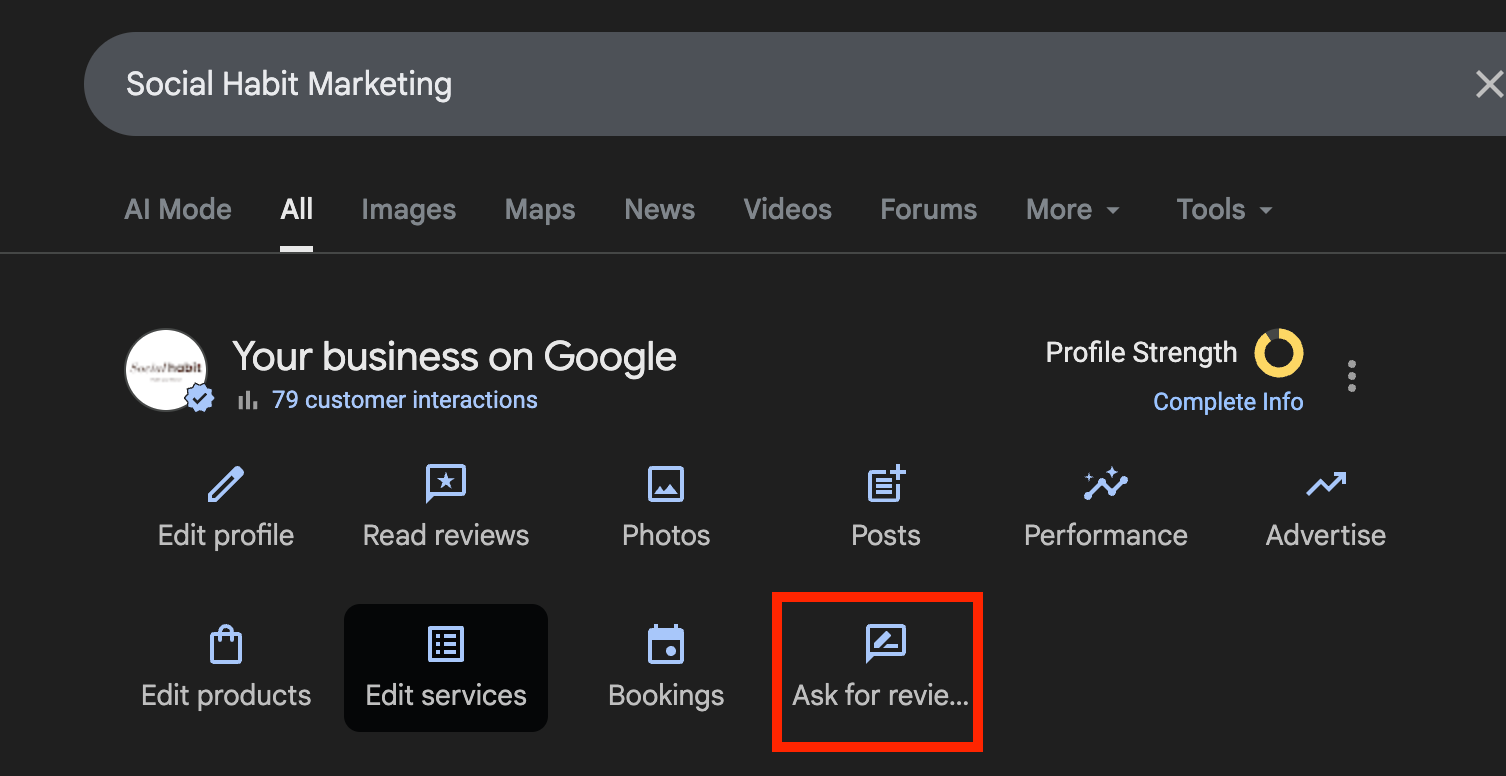Expand the Tools dropdown

pos(1225,209)
